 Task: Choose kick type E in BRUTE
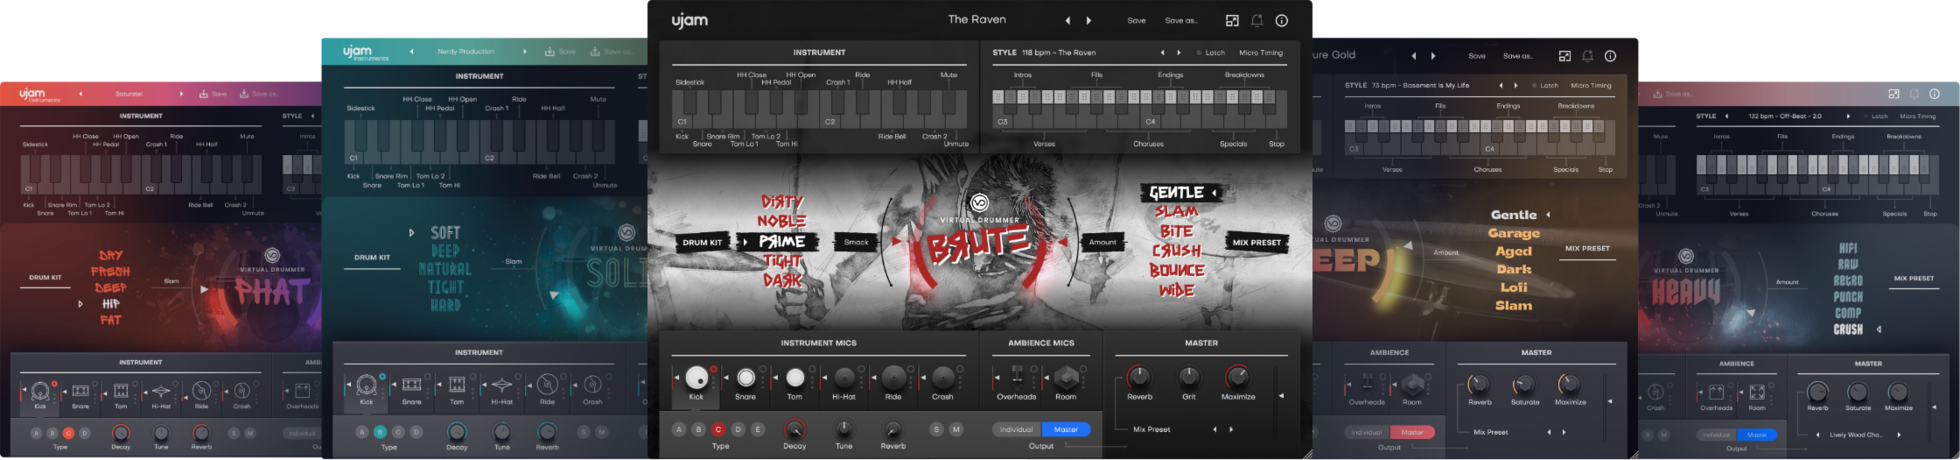(x=757, y=429)
